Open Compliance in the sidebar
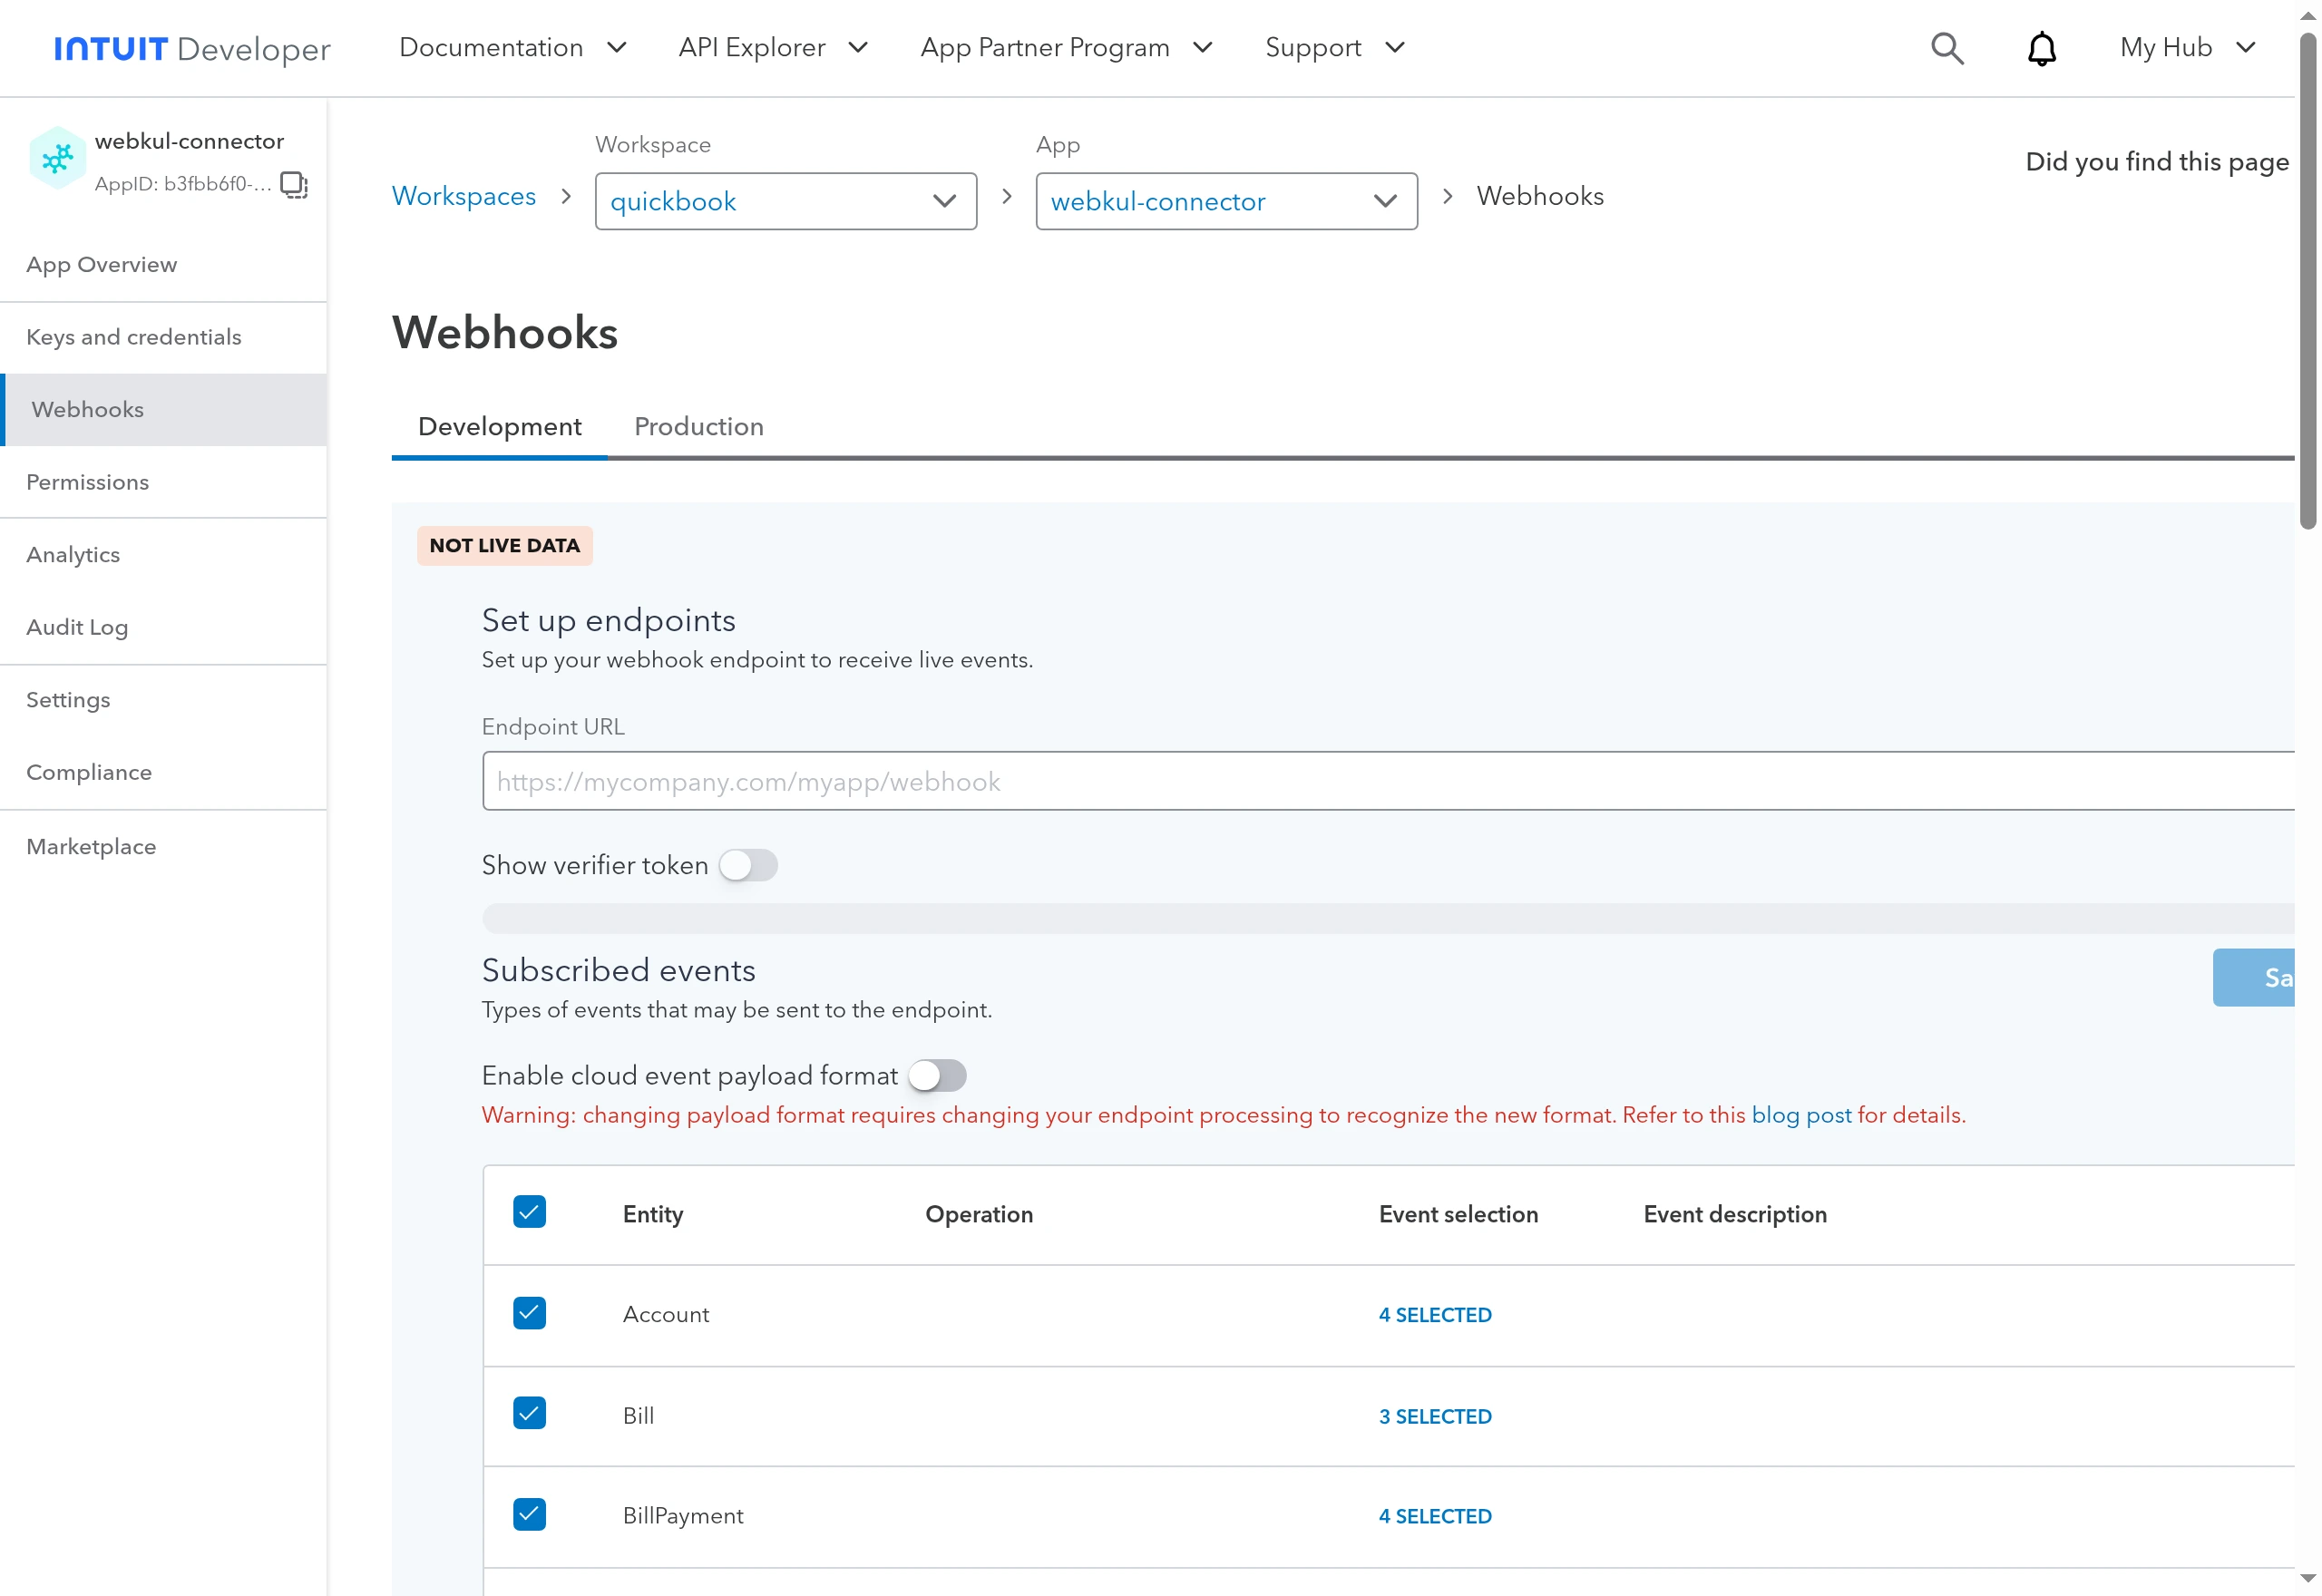Image resolution: width=2322 pixels, height=1596 pixels. pos(163,772)
